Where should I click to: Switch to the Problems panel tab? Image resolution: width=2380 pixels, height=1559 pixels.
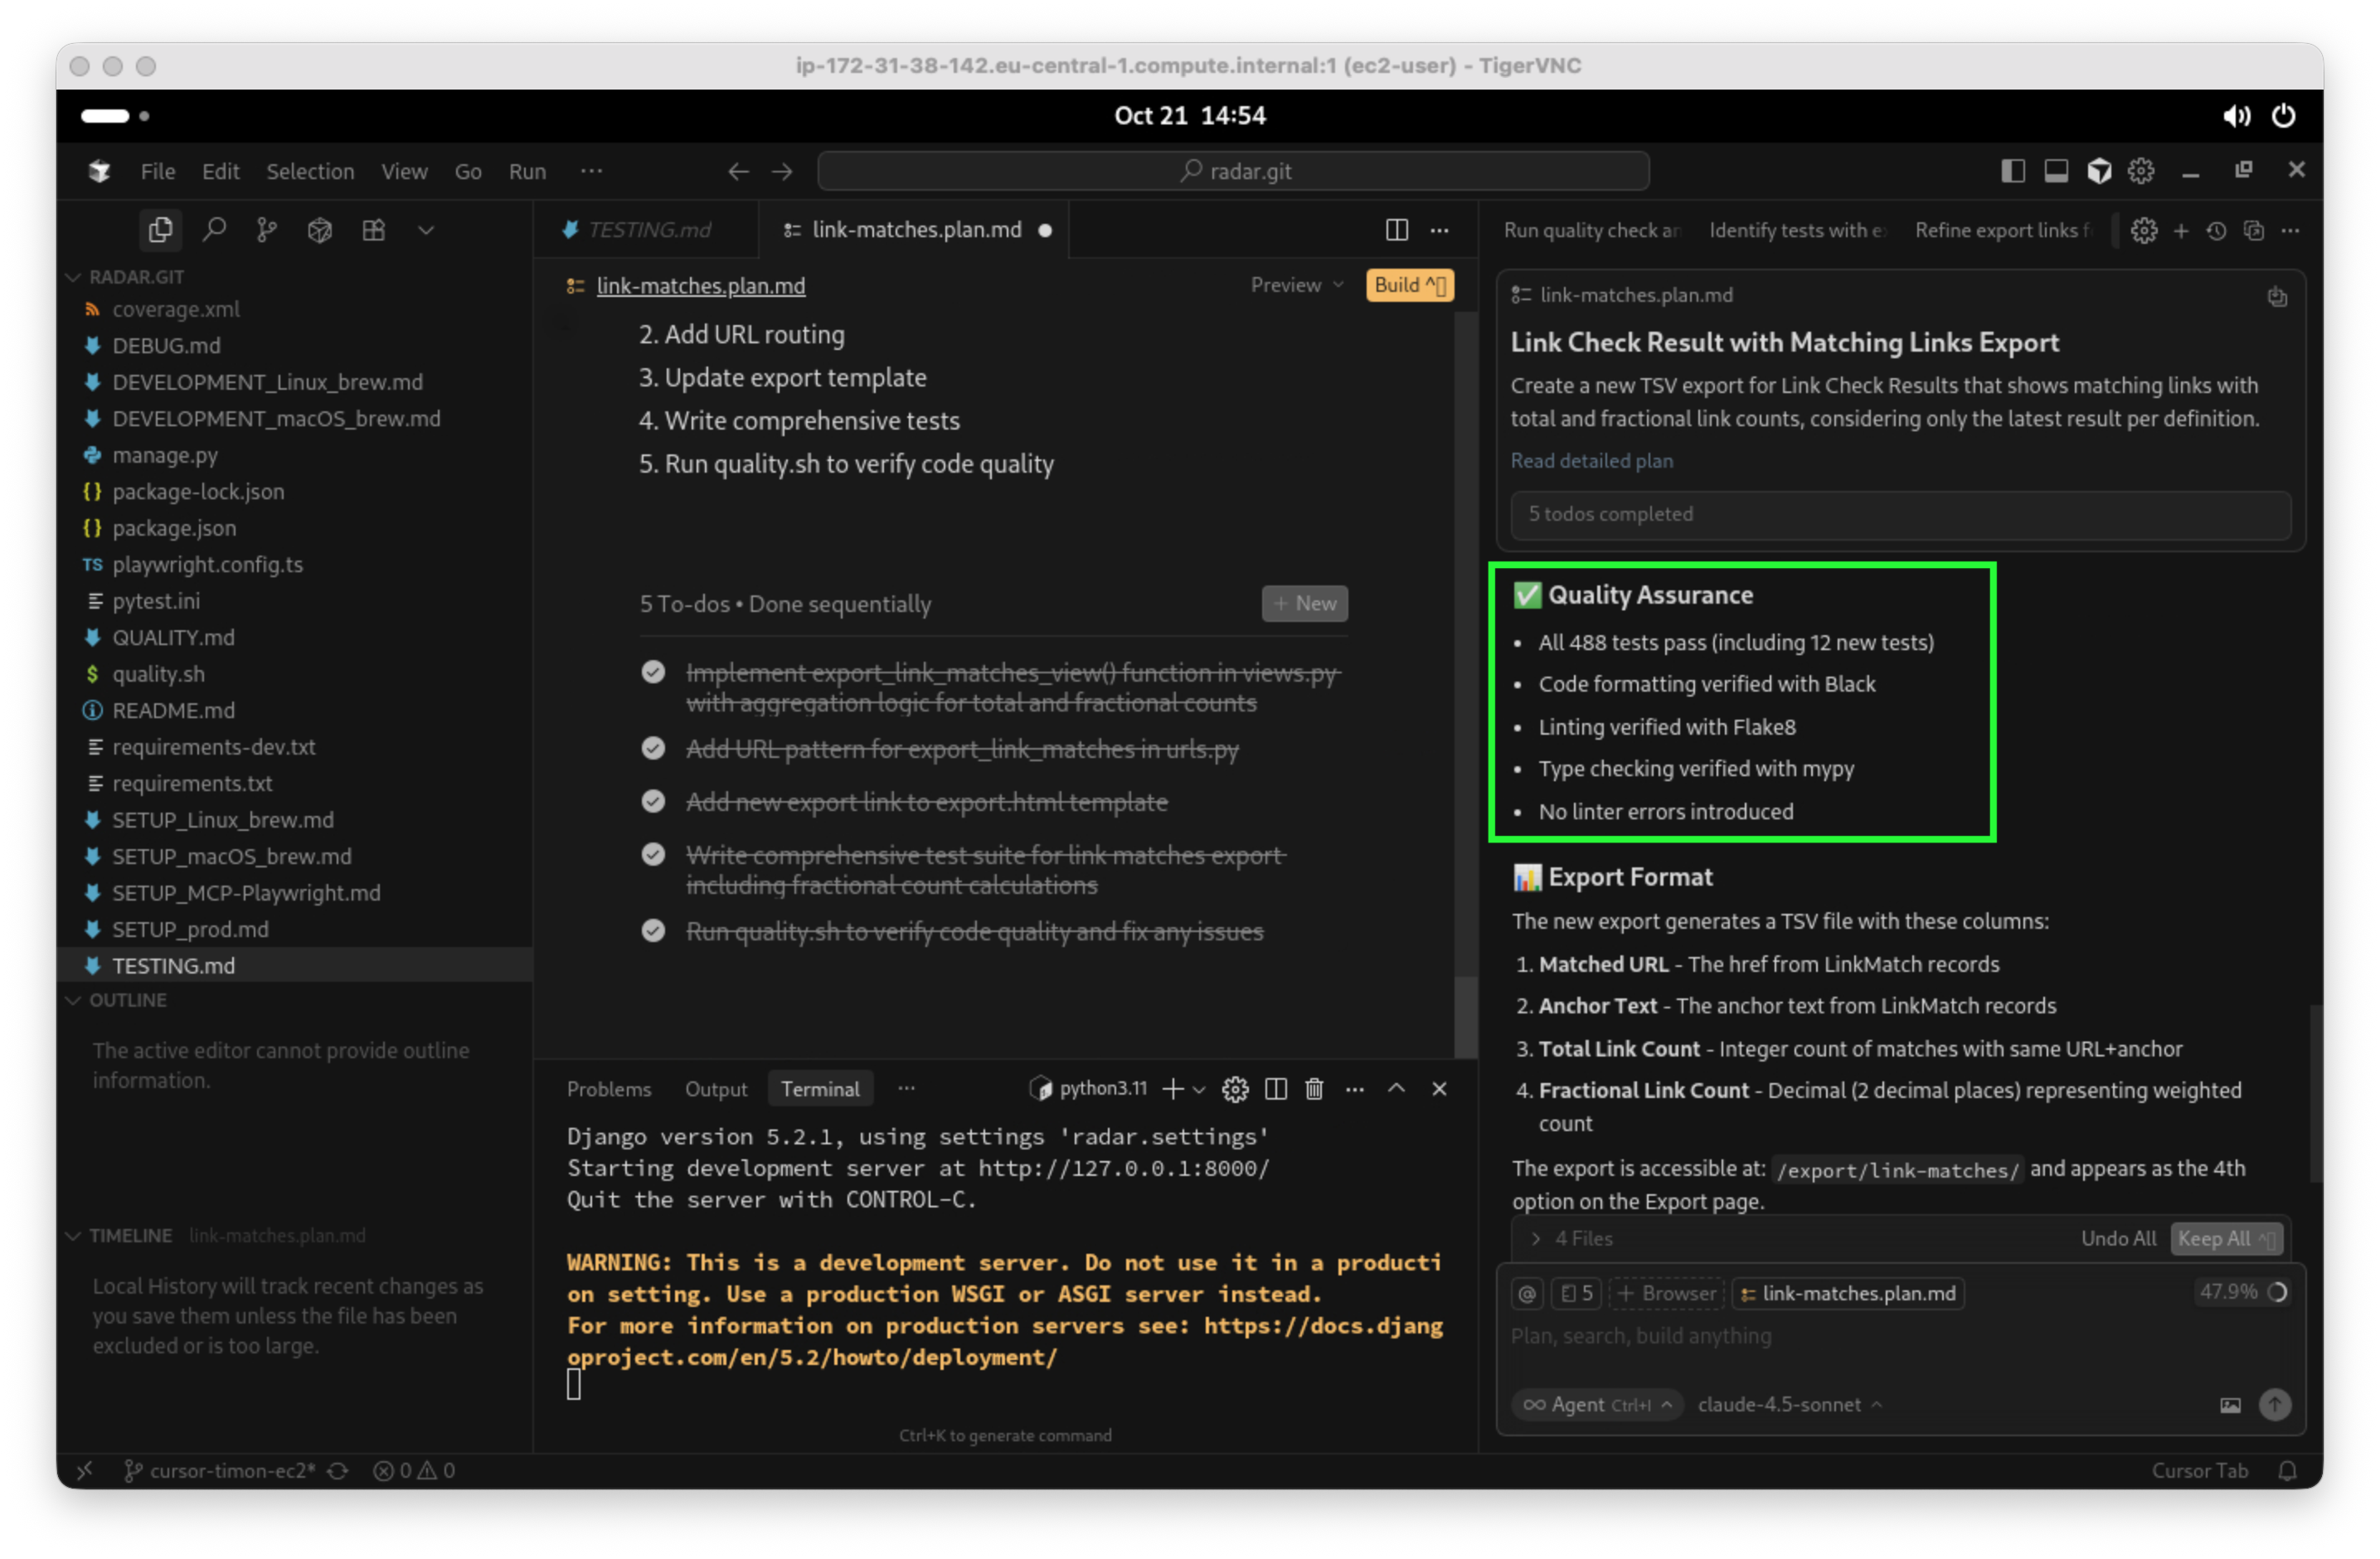pyautogui.click(x=608, y=1089)
